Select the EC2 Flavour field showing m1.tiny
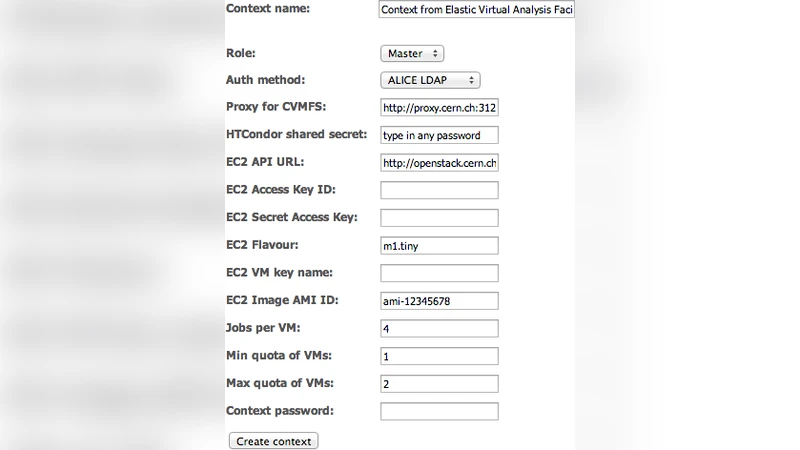The width and height of the screenshot is (800, 450). 439,246
